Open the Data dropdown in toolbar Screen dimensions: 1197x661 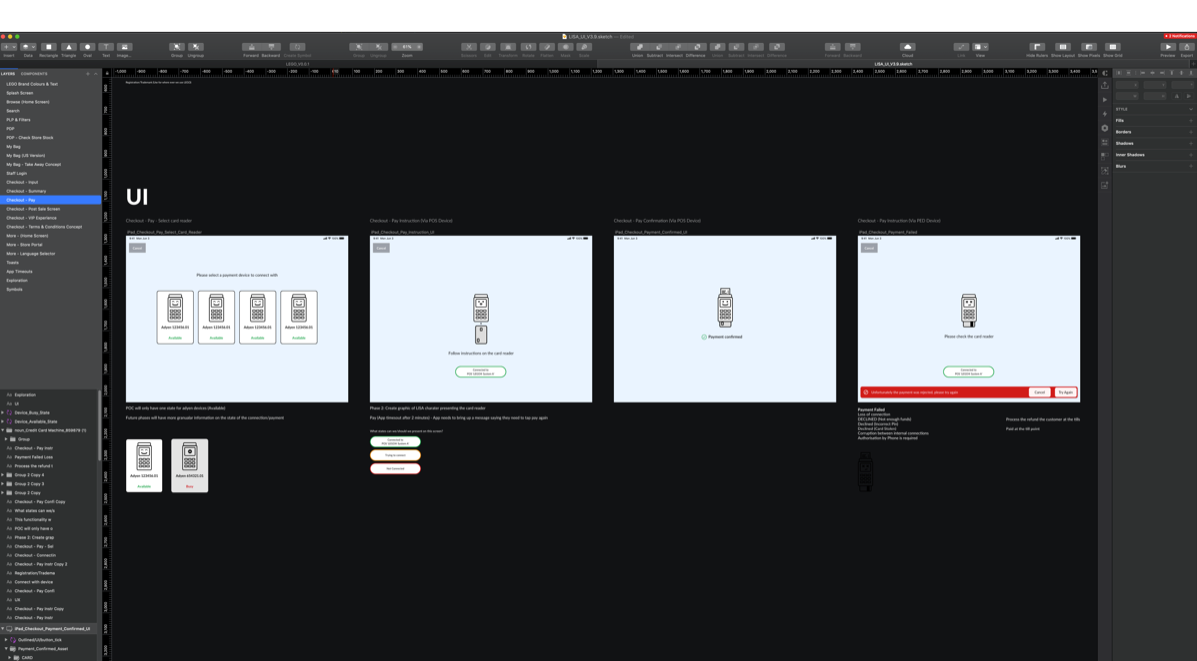tap(28, 47)
